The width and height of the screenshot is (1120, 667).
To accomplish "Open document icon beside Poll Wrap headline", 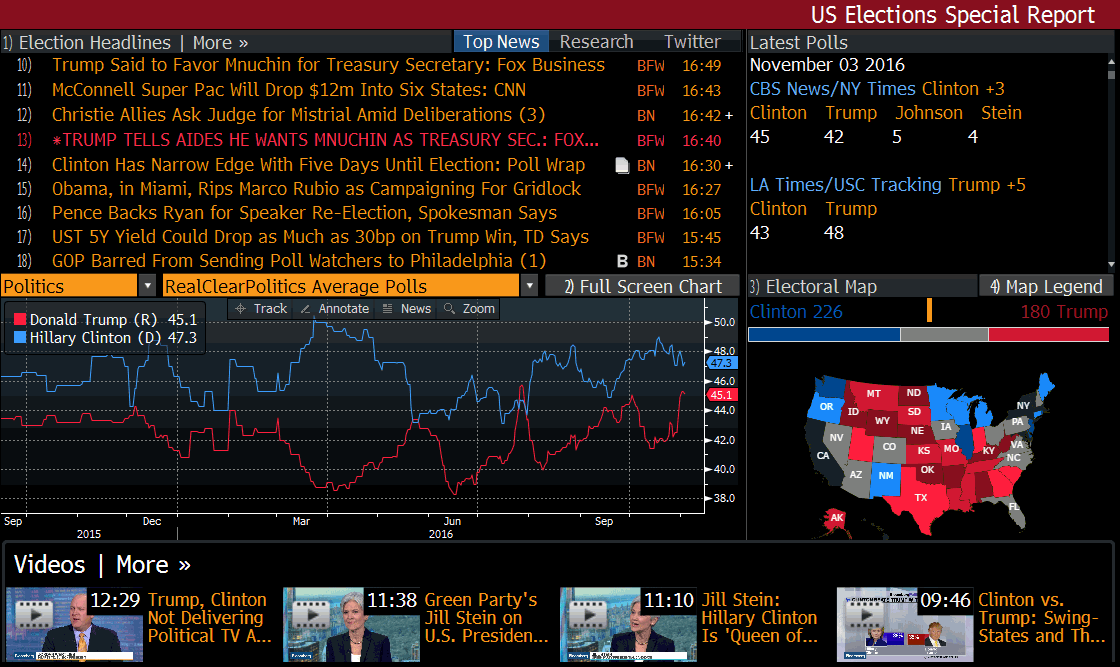I will click(622, 166).
